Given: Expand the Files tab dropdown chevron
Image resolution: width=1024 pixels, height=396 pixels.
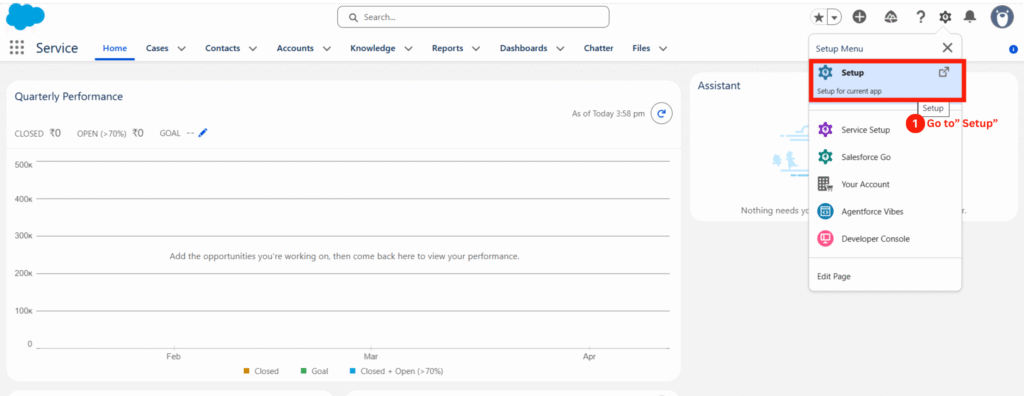Looking at the screenshot, I should click(663, 48).
